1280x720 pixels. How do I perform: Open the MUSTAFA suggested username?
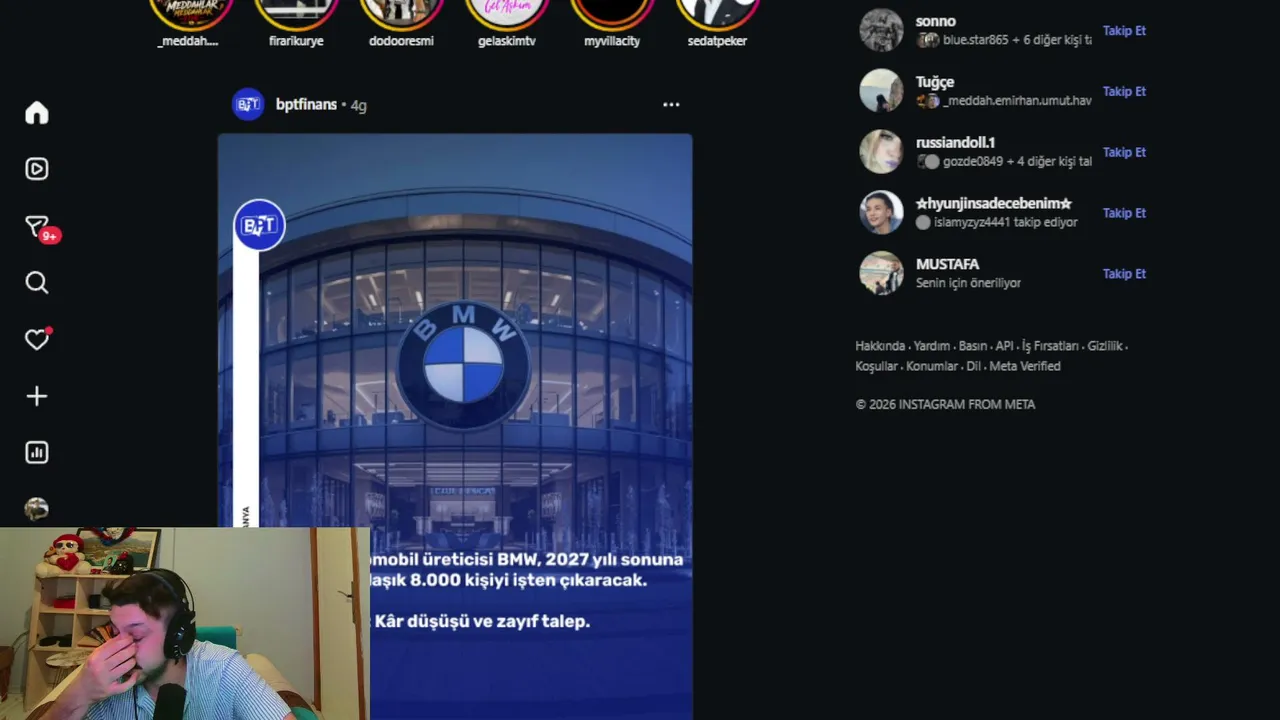[x=947, y=264]
